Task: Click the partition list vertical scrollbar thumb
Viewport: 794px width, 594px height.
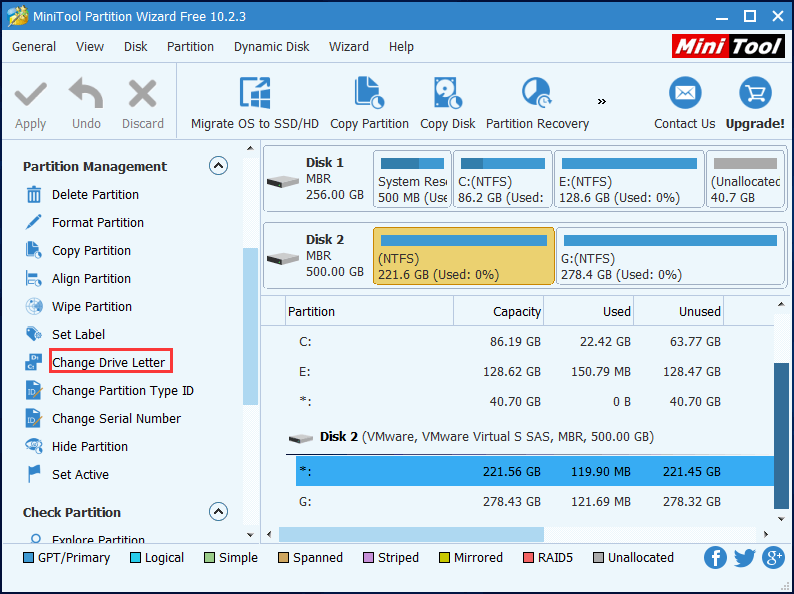Action: coord(781,435)
